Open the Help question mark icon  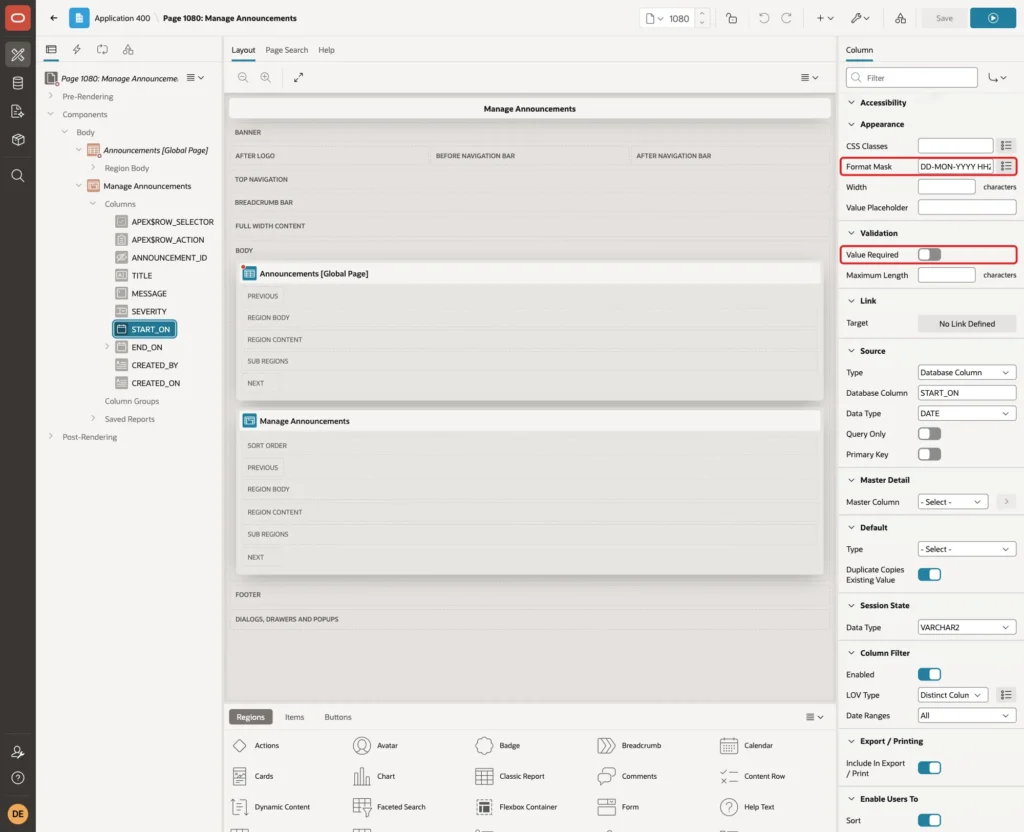point(18,778)
